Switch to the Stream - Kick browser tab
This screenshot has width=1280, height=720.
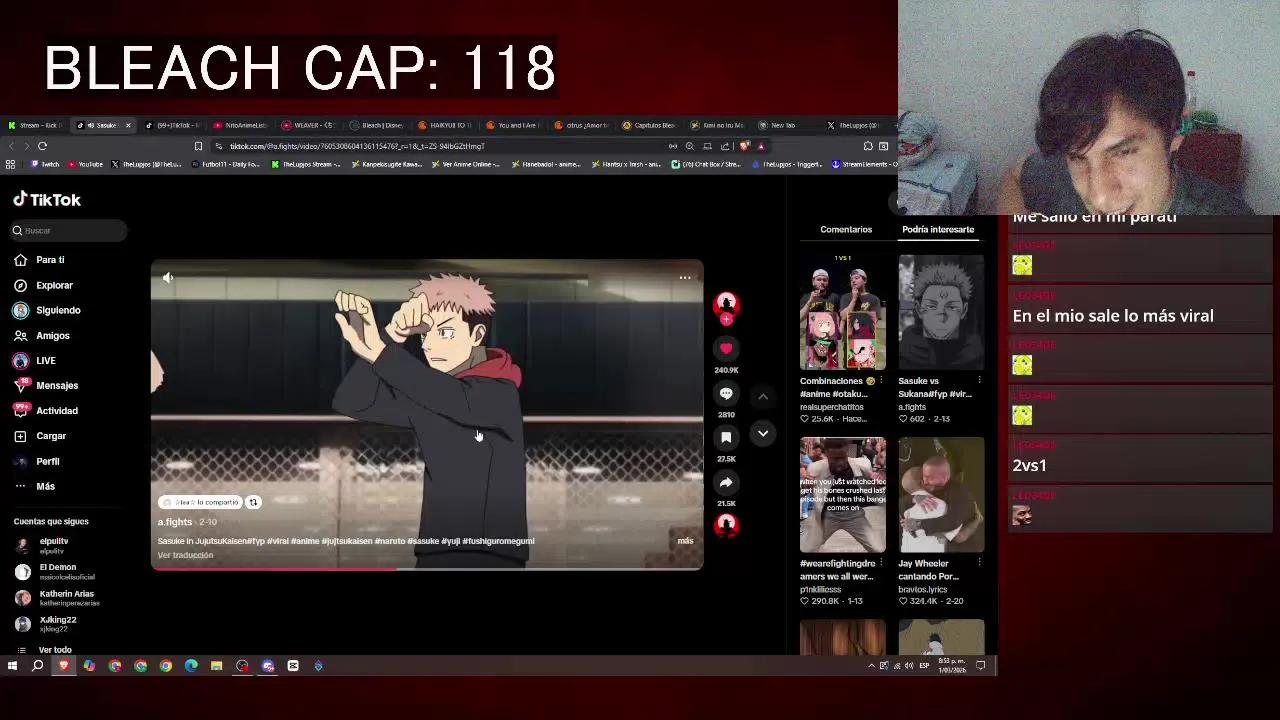35,125
